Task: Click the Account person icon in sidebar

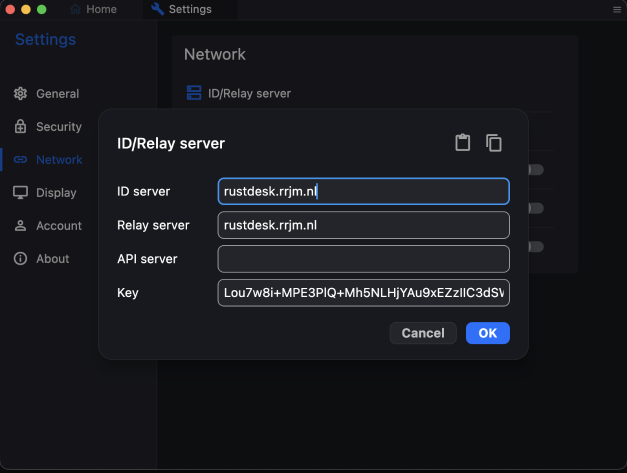Action: click(20, 226)
